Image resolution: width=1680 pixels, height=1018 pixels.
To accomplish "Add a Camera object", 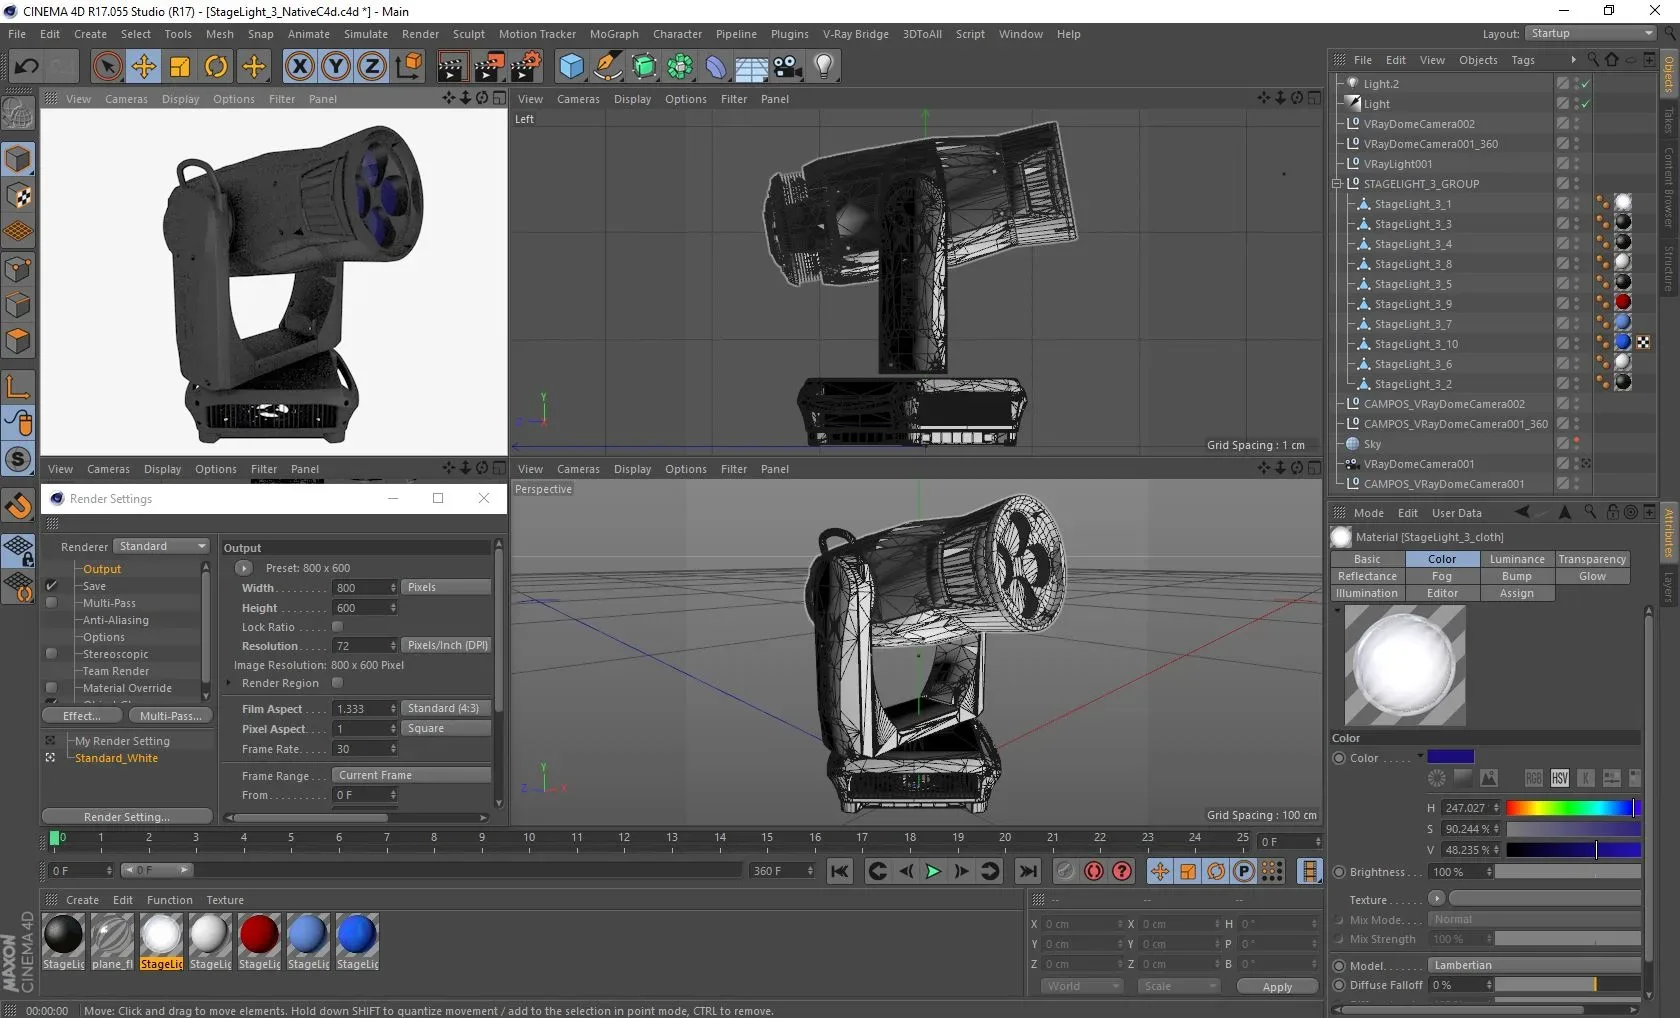I will pyautogui.click(x=787, y=67).
